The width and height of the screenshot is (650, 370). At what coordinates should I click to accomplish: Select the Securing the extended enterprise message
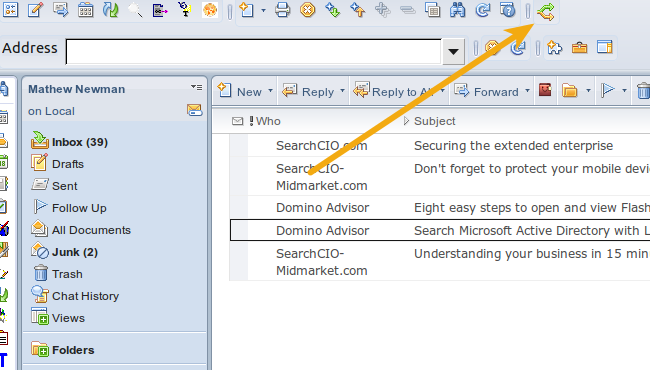click(439, 145)
